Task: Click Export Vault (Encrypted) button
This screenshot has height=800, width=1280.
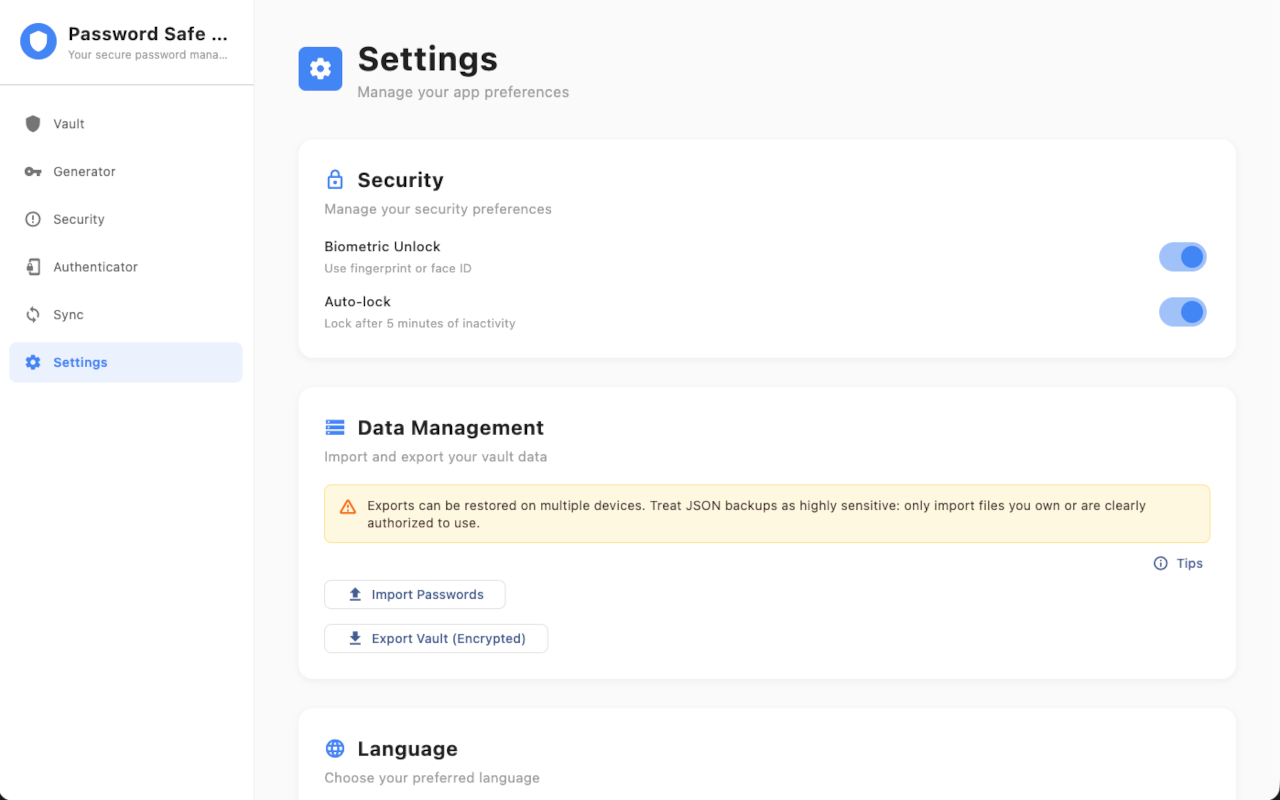Action: click(x=436, y=639)
